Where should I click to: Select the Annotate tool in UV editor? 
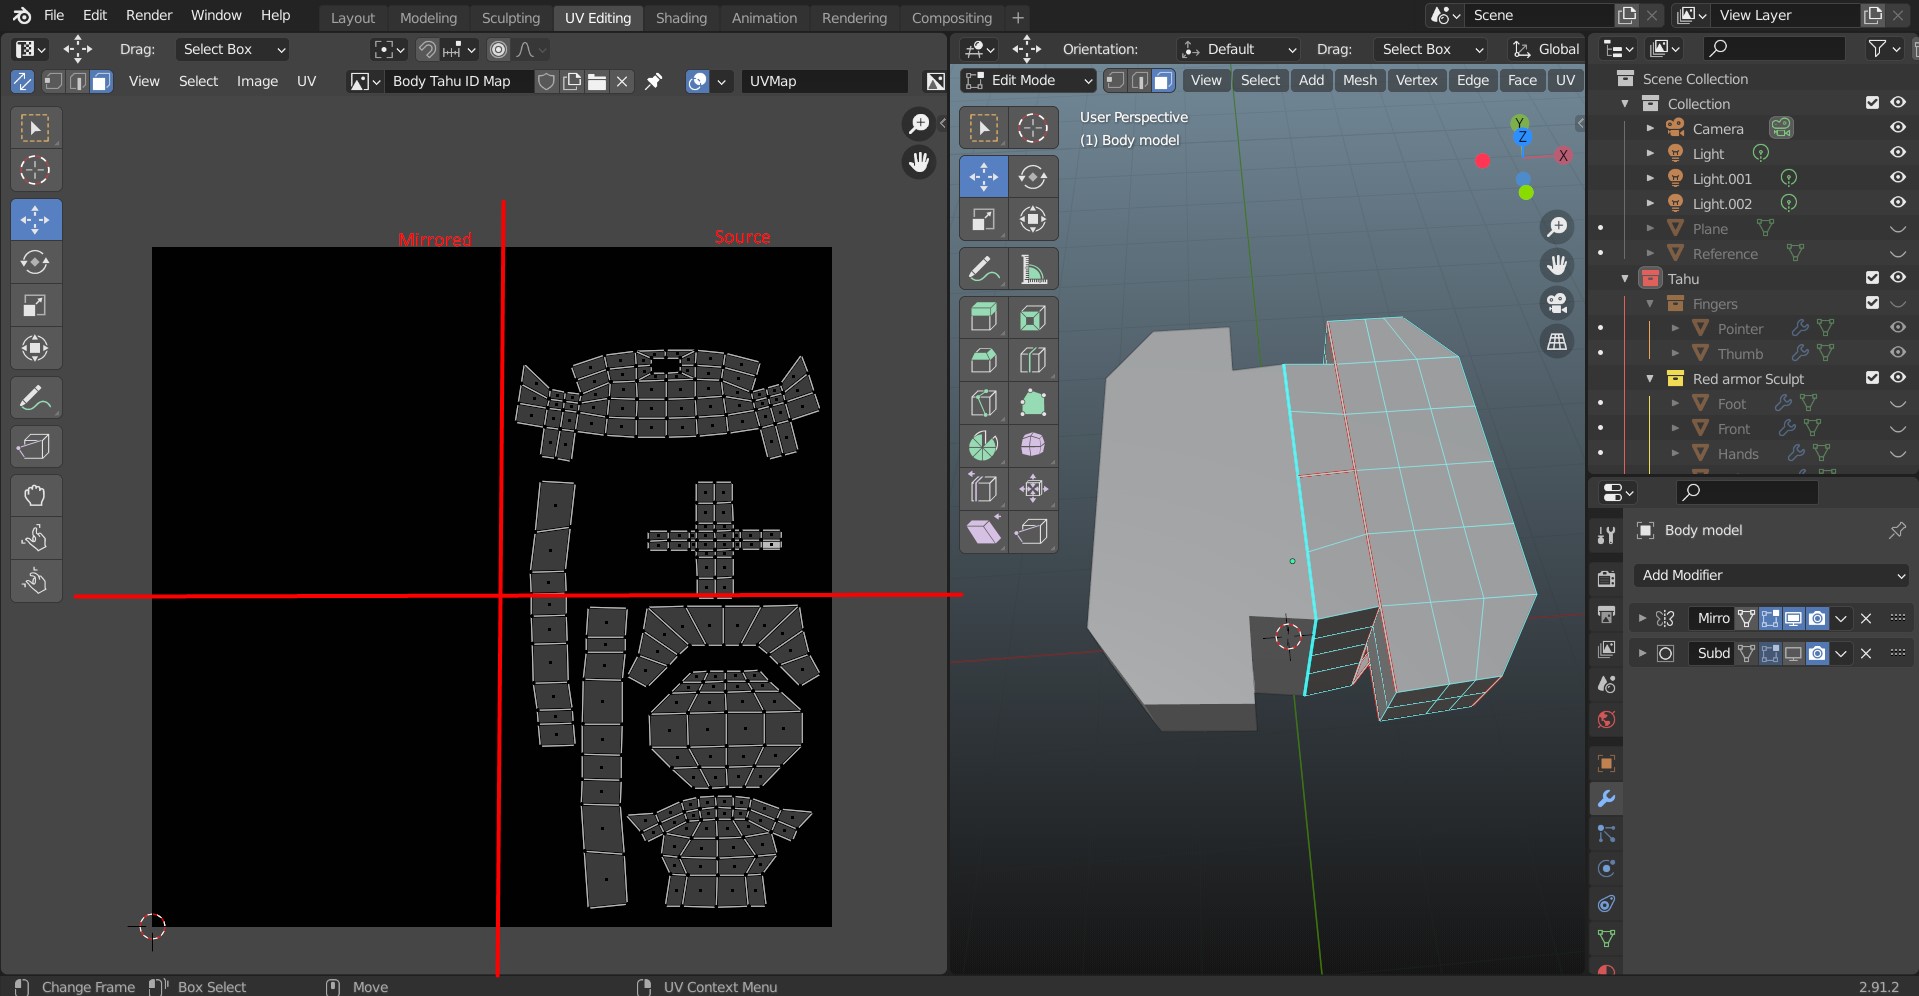click(x=36, y=398)
